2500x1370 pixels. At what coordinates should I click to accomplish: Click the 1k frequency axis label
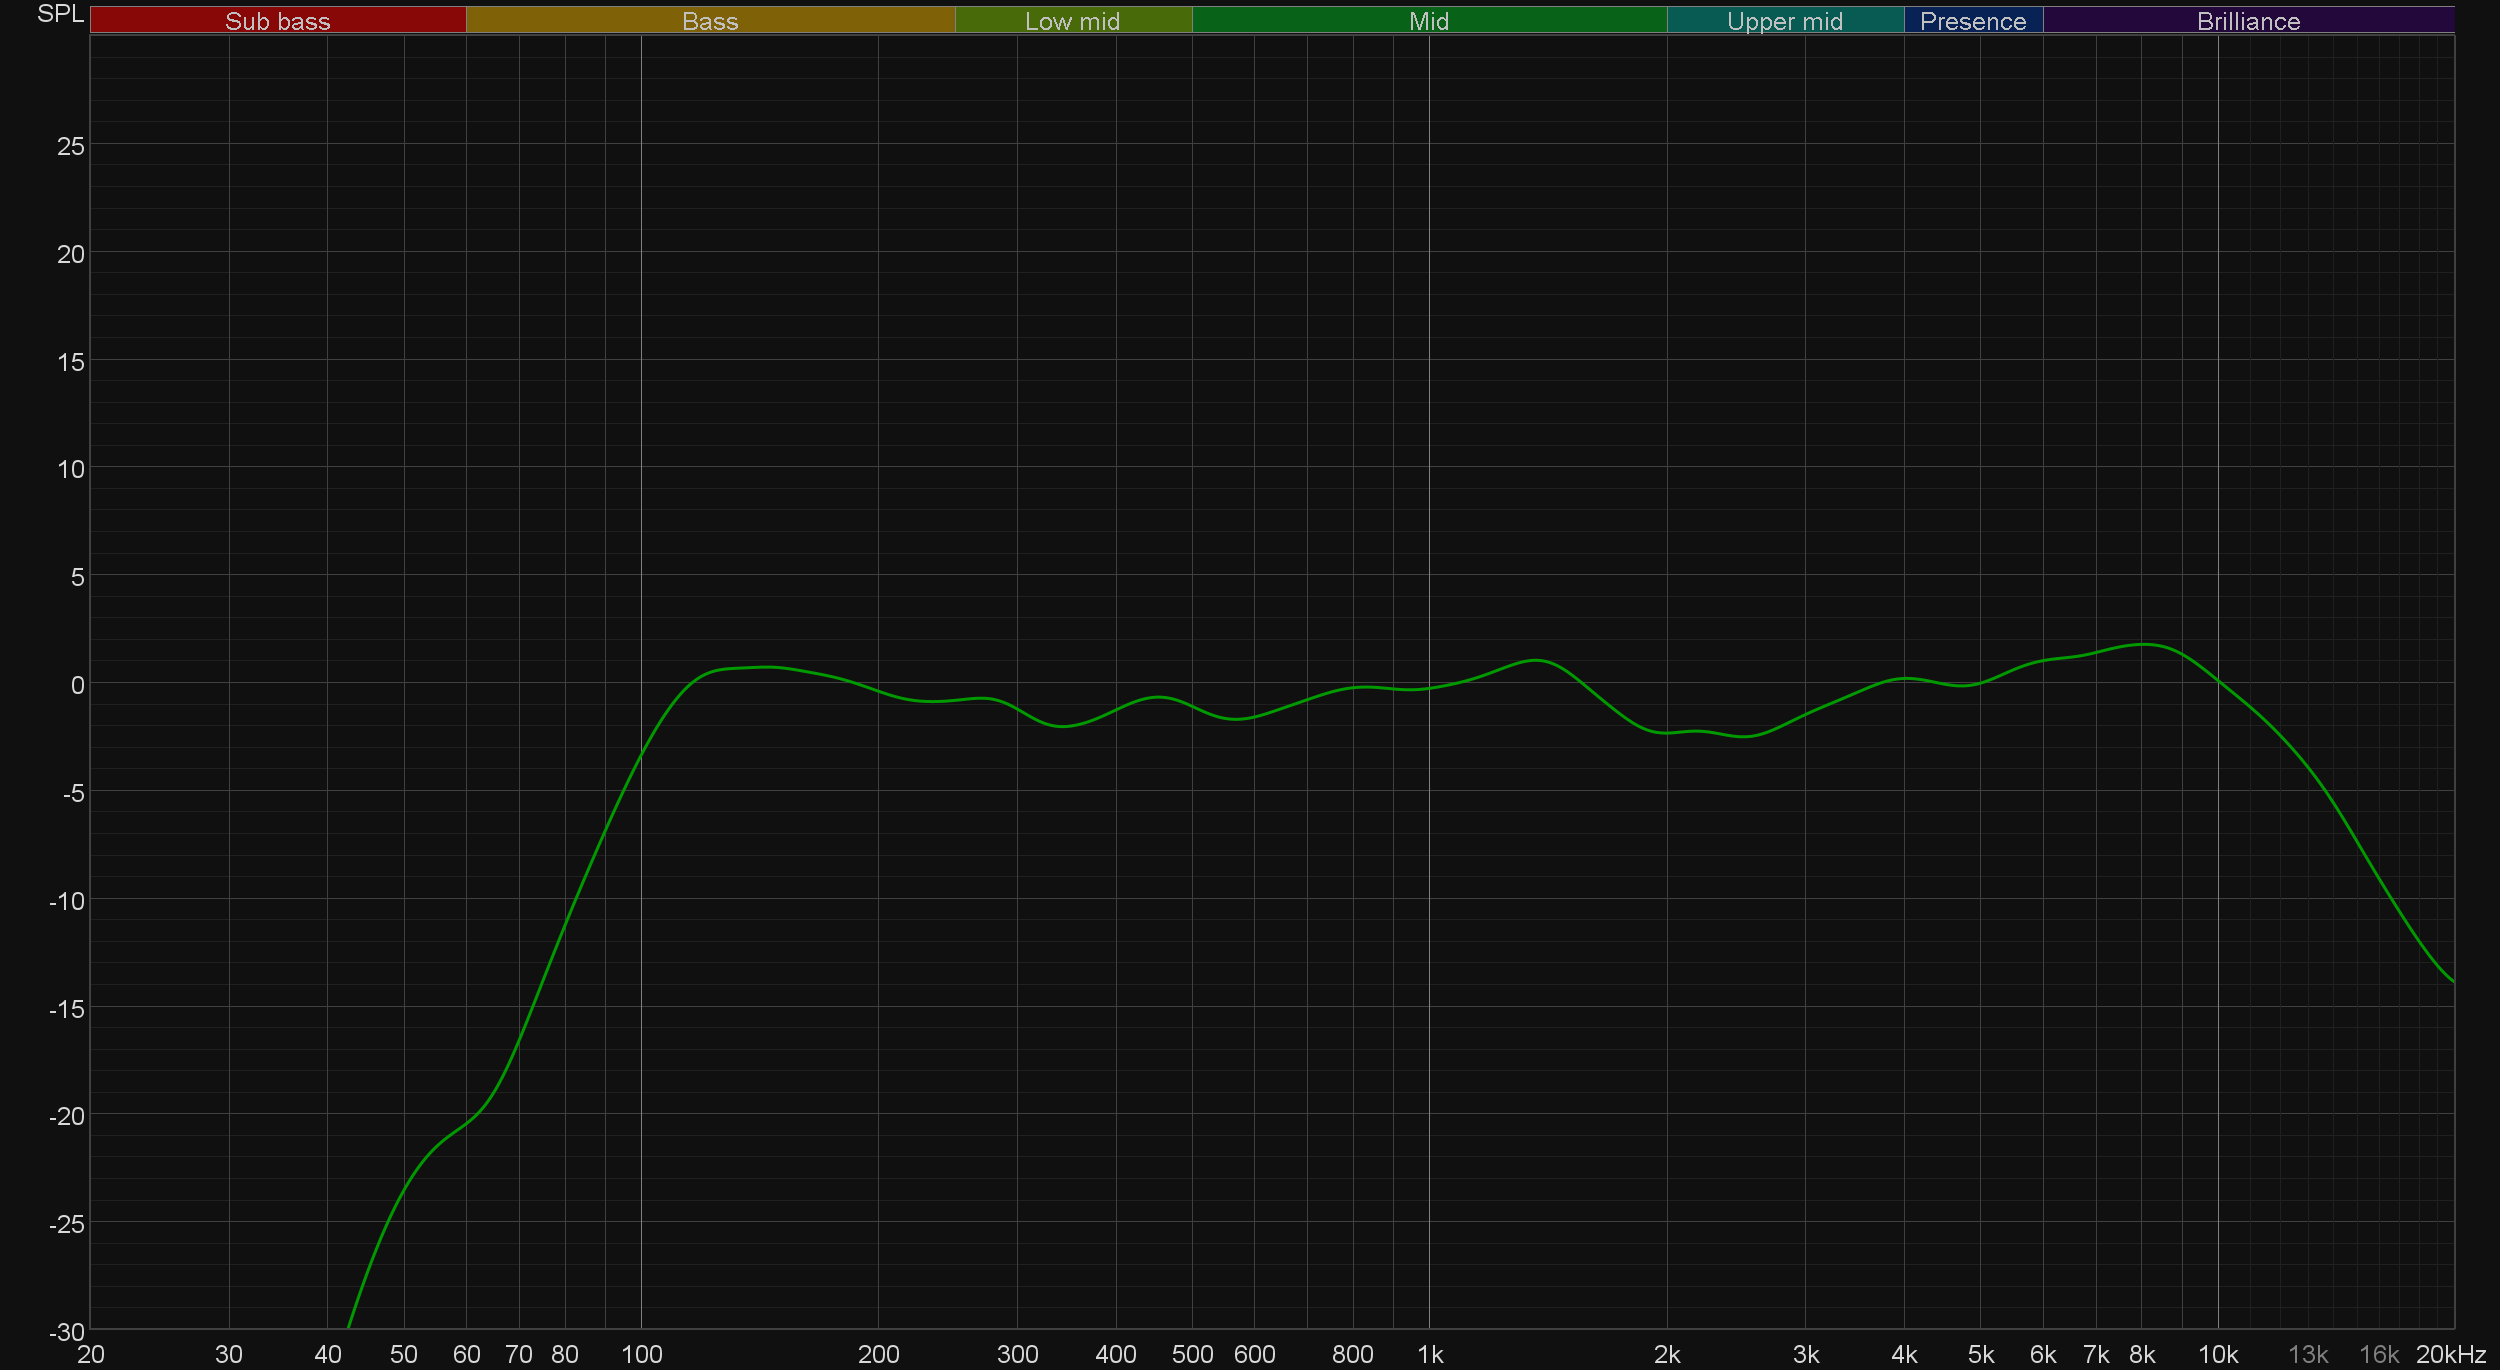(x=1430, y=1354)
